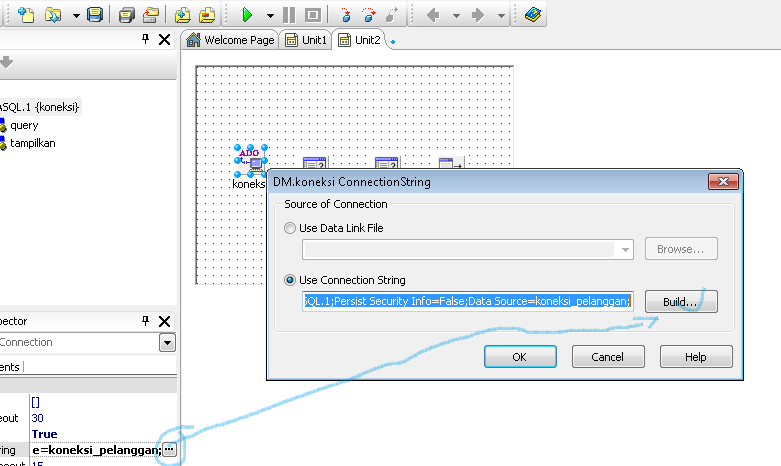Click the New Items toolbar icon

[x=26, y=15]
